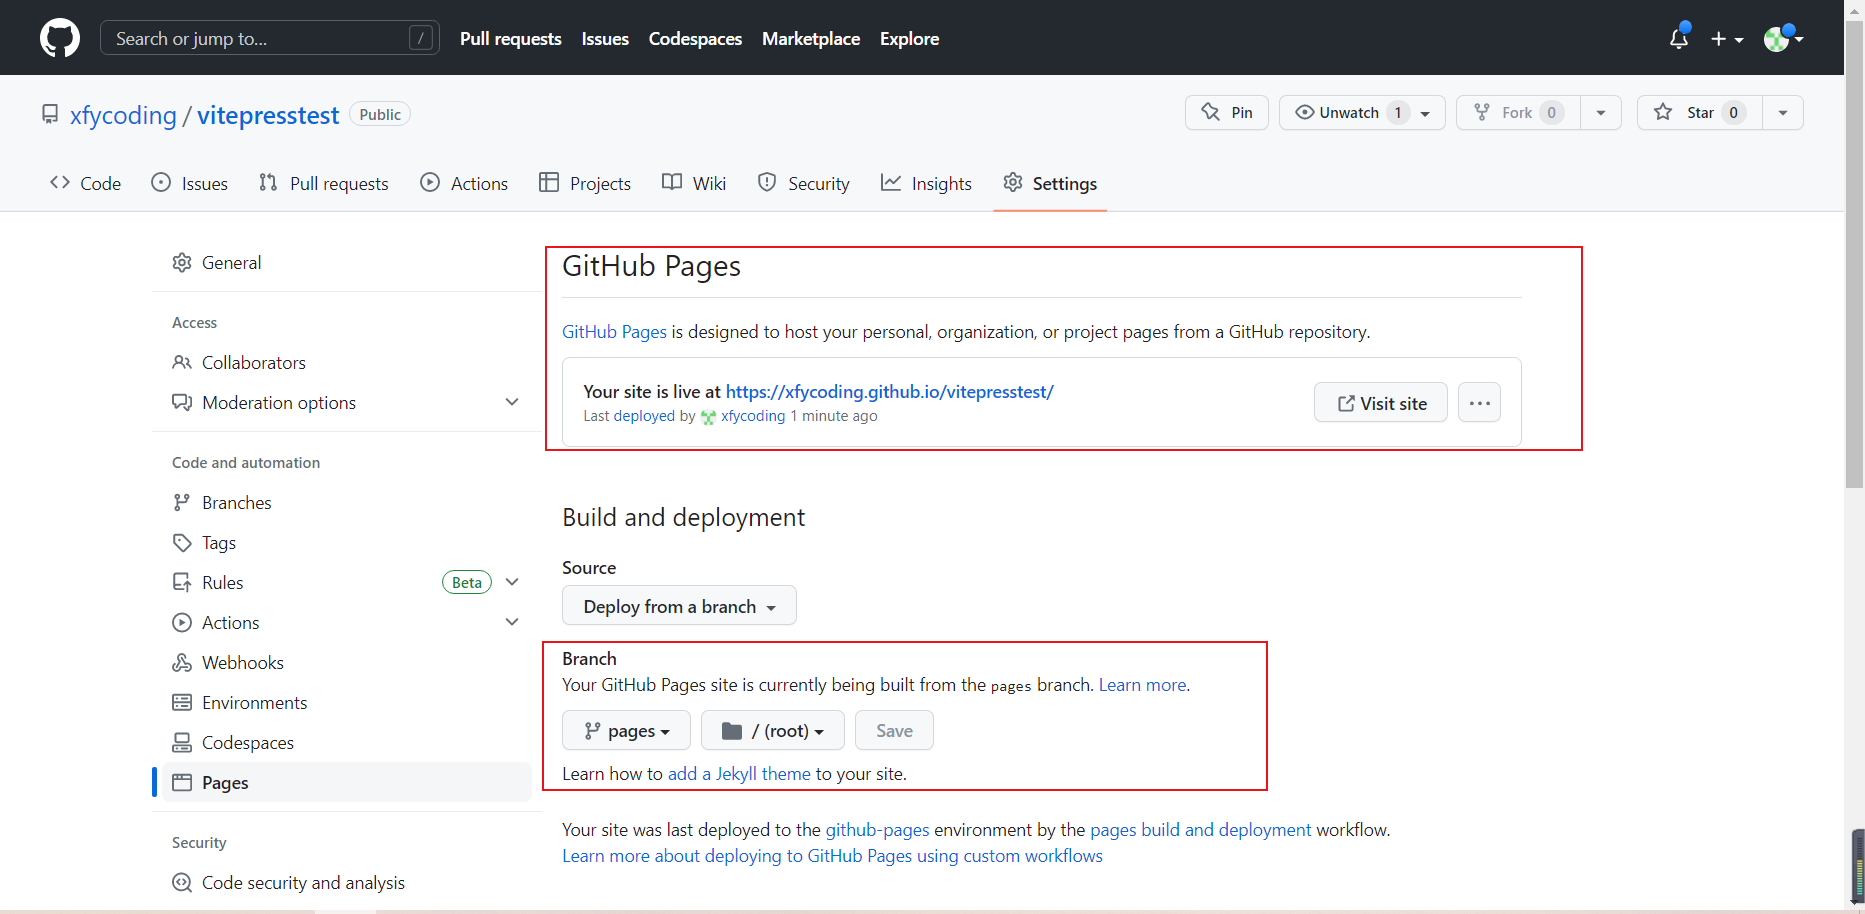
Task: Click the Visit site button
Action: click(x=1381, y=403)
